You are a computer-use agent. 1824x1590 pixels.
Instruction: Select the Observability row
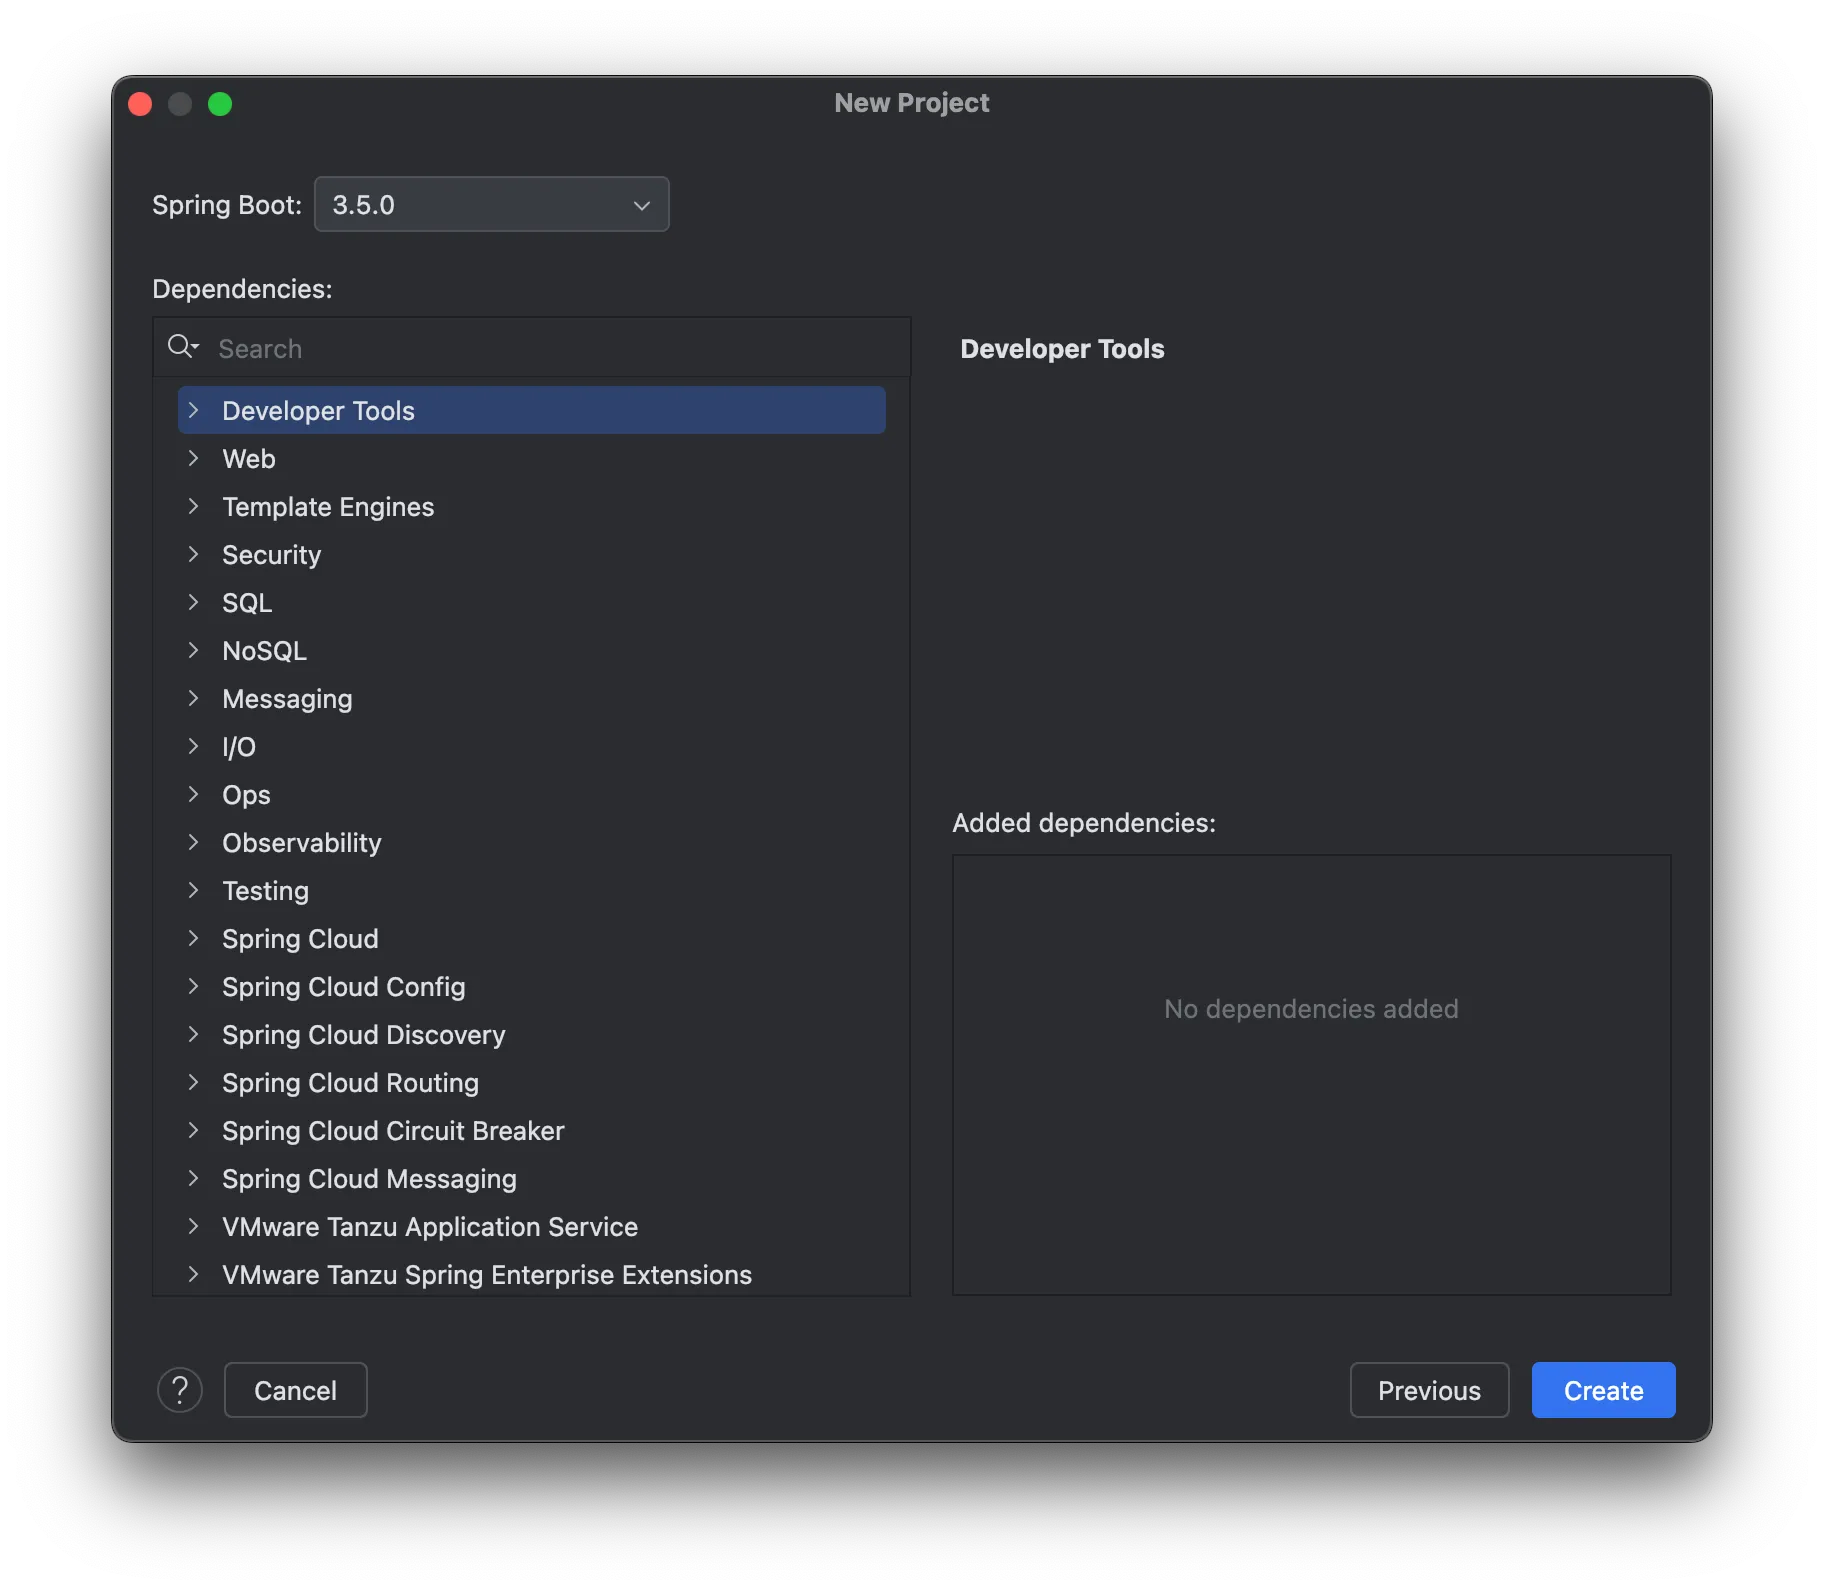click(532, 842)
